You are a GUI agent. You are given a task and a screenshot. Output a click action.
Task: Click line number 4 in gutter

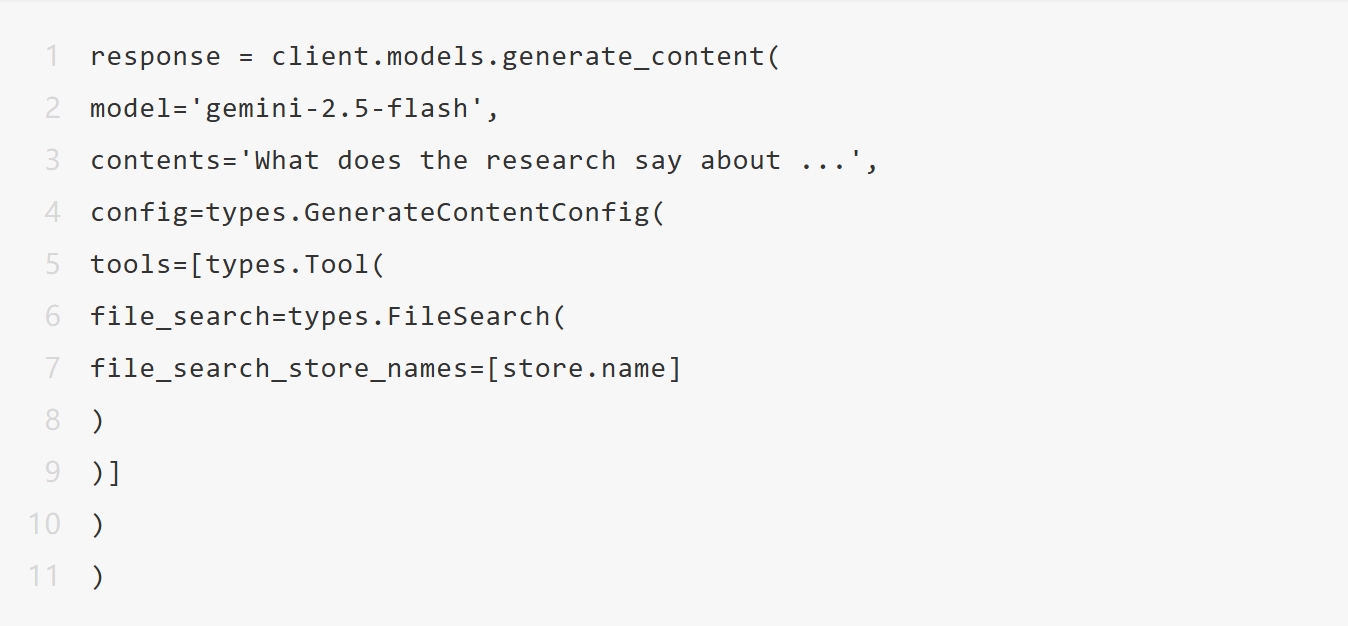click(x=52, y=212)
